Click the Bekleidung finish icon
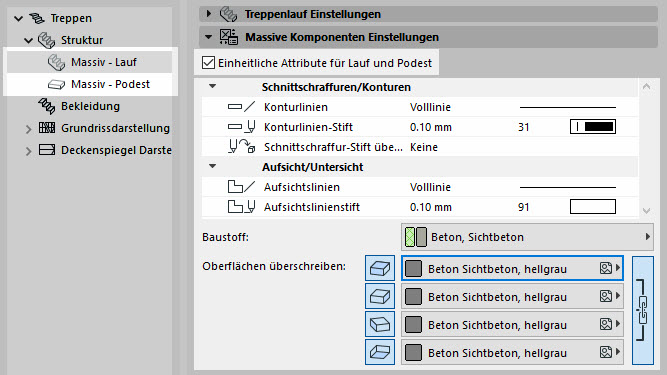The width and height of the screenshot is (667, 375). click(46, 106)
